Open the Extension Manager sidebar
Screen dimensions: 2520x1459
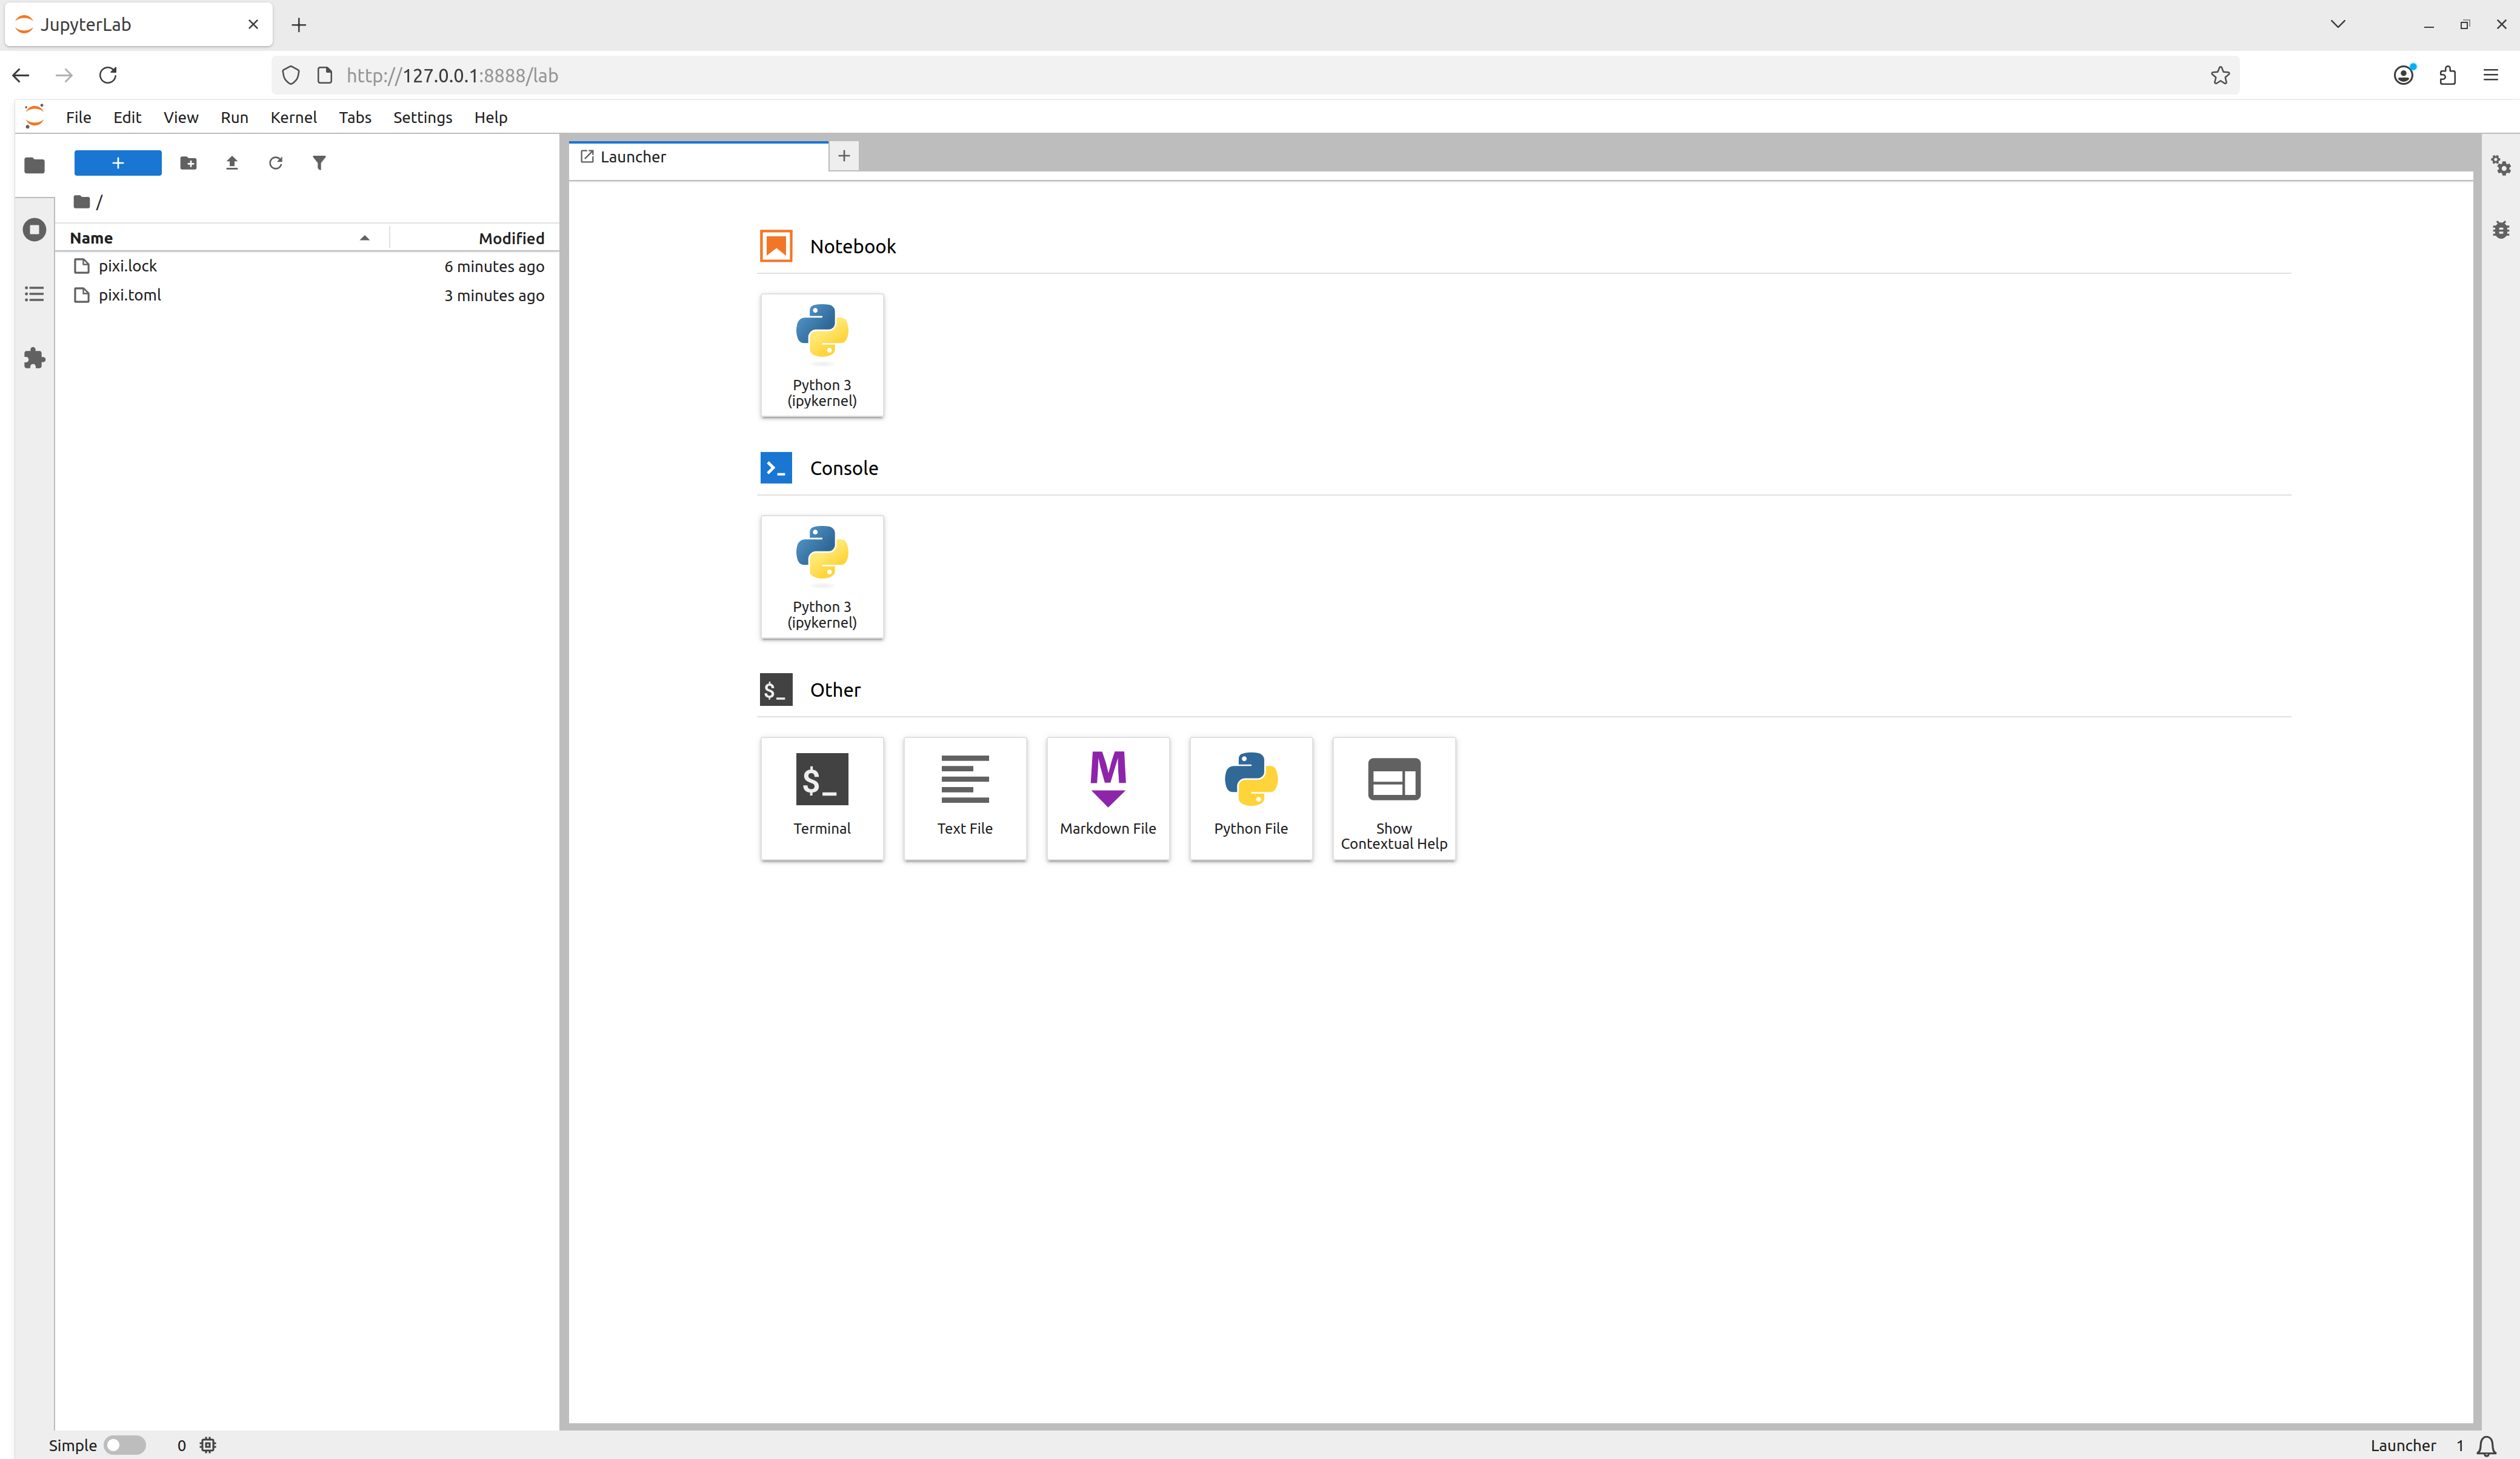tap(34, 358)
